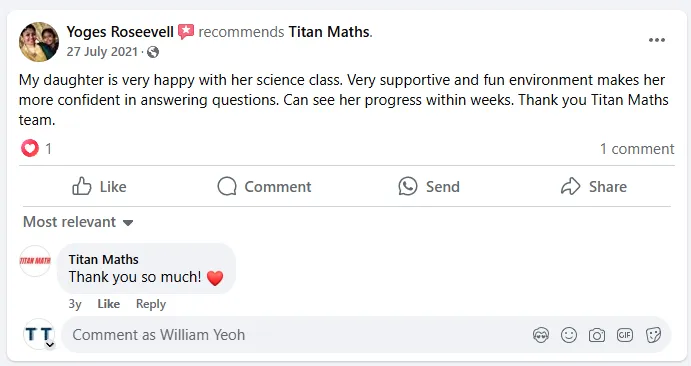691x366 pixels.
Task: Click the heart reaction icon on post
Action: (x=30, y=148)
